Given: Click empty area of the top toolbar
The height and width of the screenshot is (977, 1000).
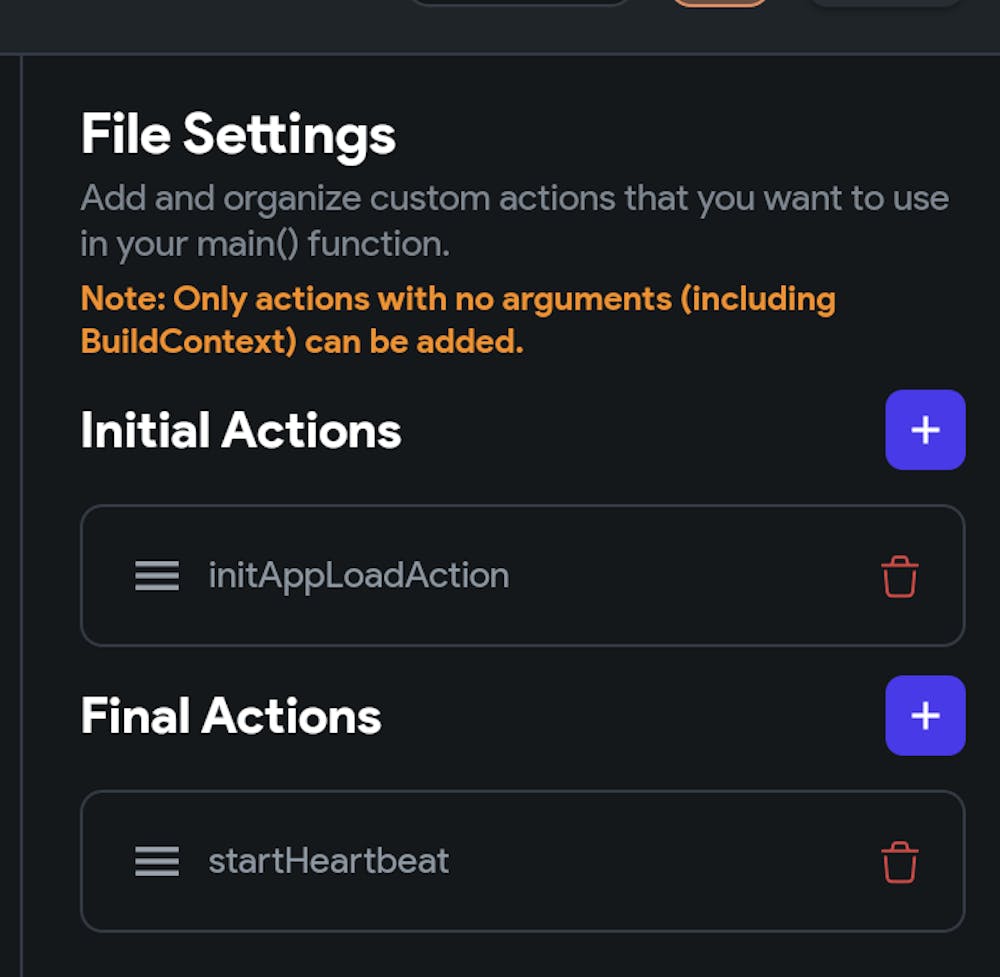Looking at the screenshot, I should (200, 25).
